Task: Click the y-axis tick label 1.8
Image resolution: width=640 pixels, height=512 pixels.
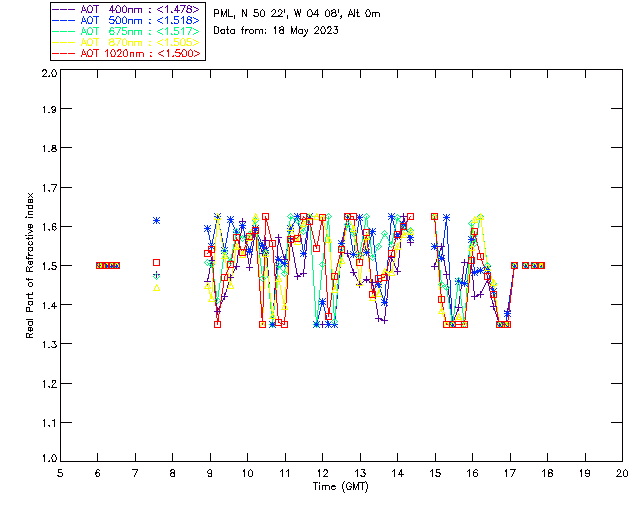Action: pos(49,148)
